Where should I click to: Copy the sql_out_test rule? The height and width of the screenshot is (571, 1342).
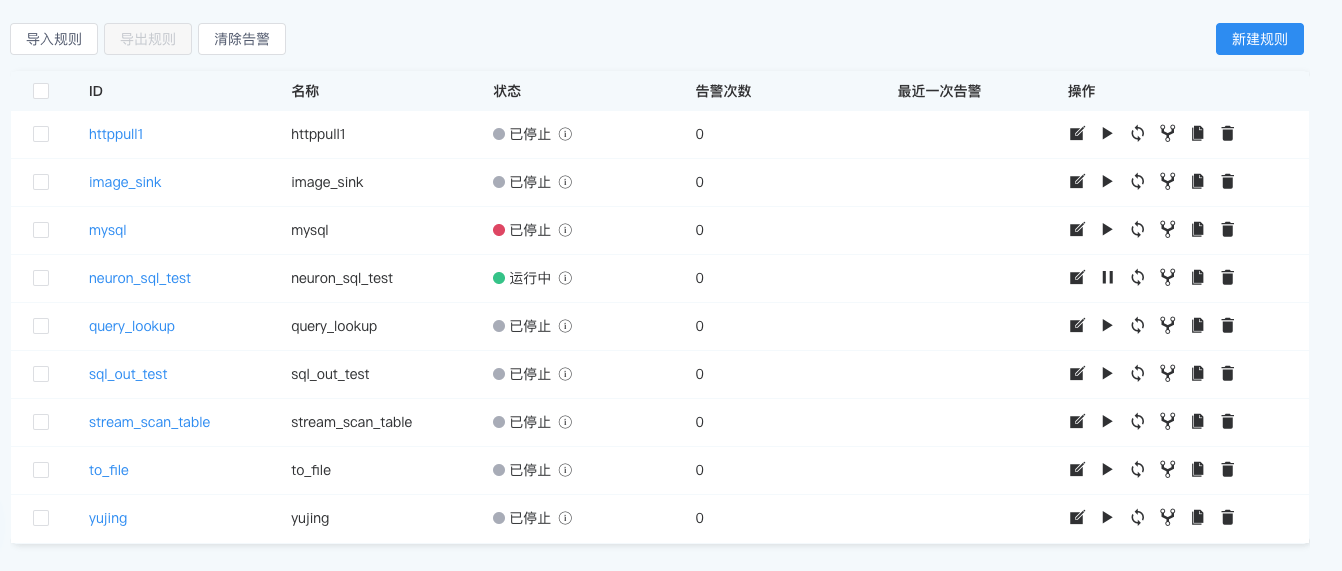1198,374
